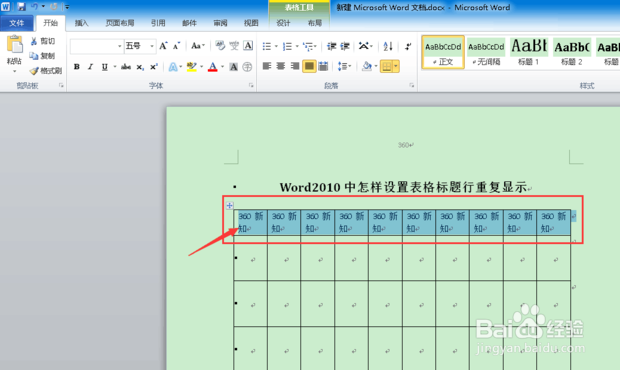Click the Shading paint bucket icon
The image size is (620, 370).
point(367,66)
